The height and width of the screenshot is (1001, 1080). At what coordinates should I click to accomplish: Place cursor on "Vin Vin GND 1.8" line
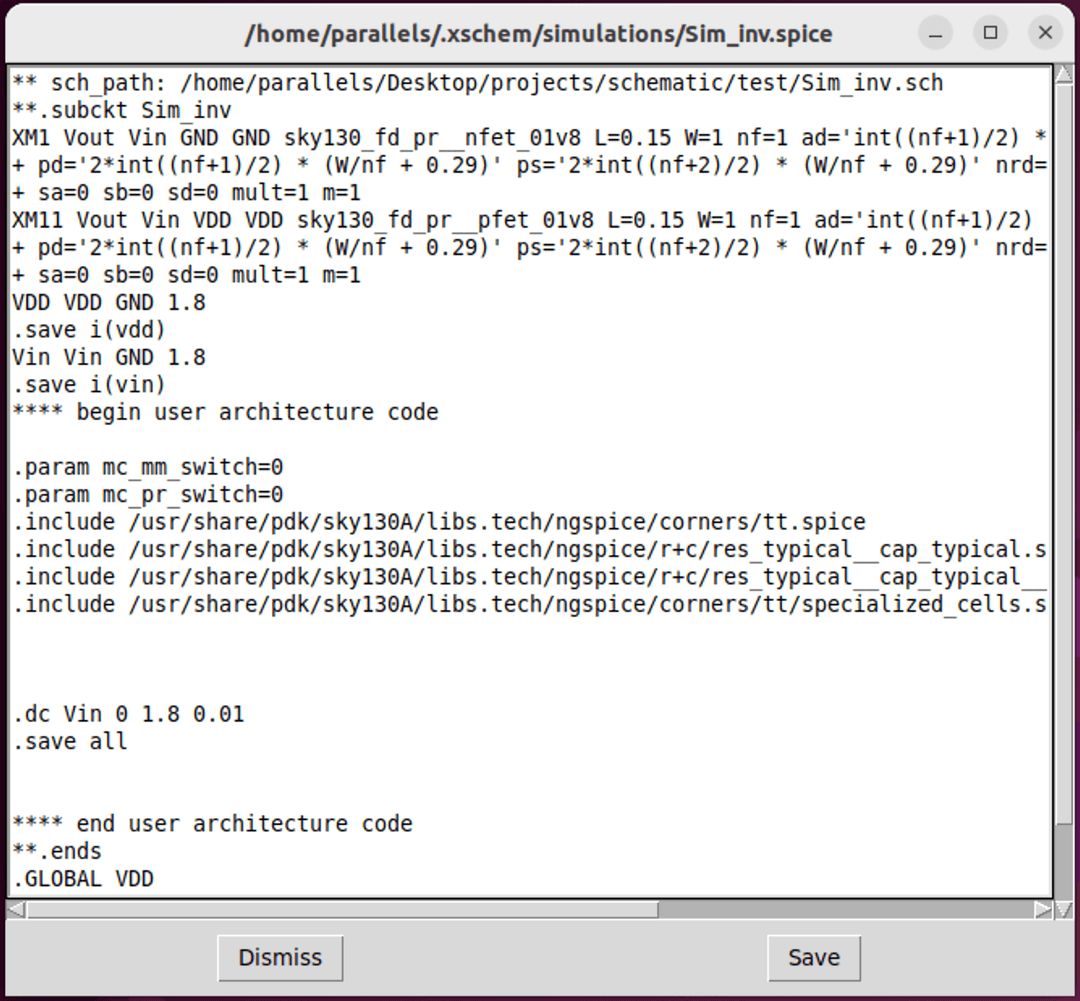109,358
